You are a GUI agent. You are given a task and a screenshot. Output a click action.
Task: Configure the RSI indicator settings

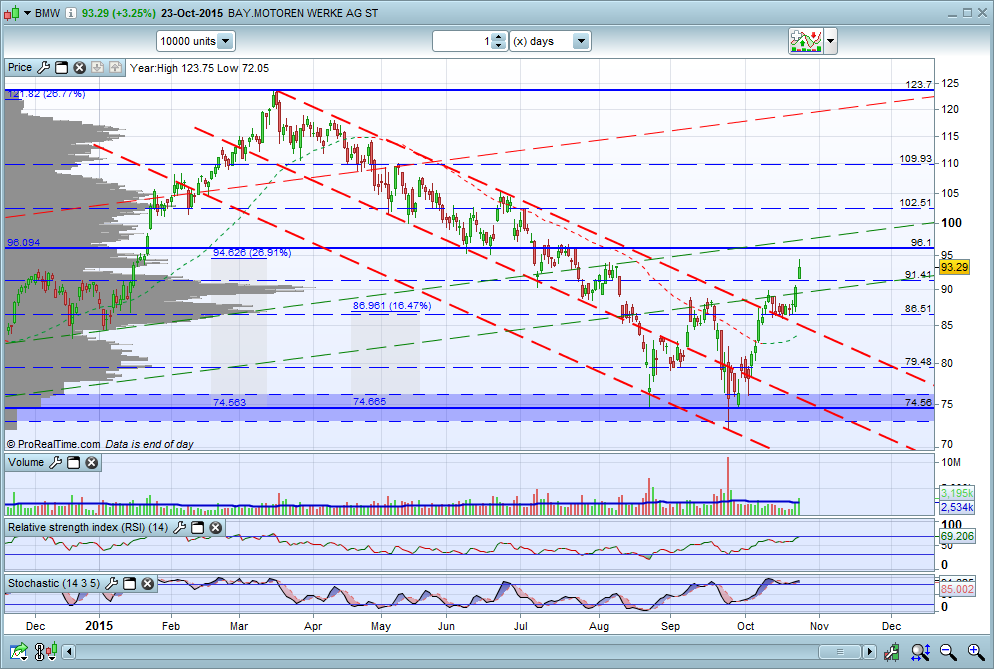(x=179, y=527)
